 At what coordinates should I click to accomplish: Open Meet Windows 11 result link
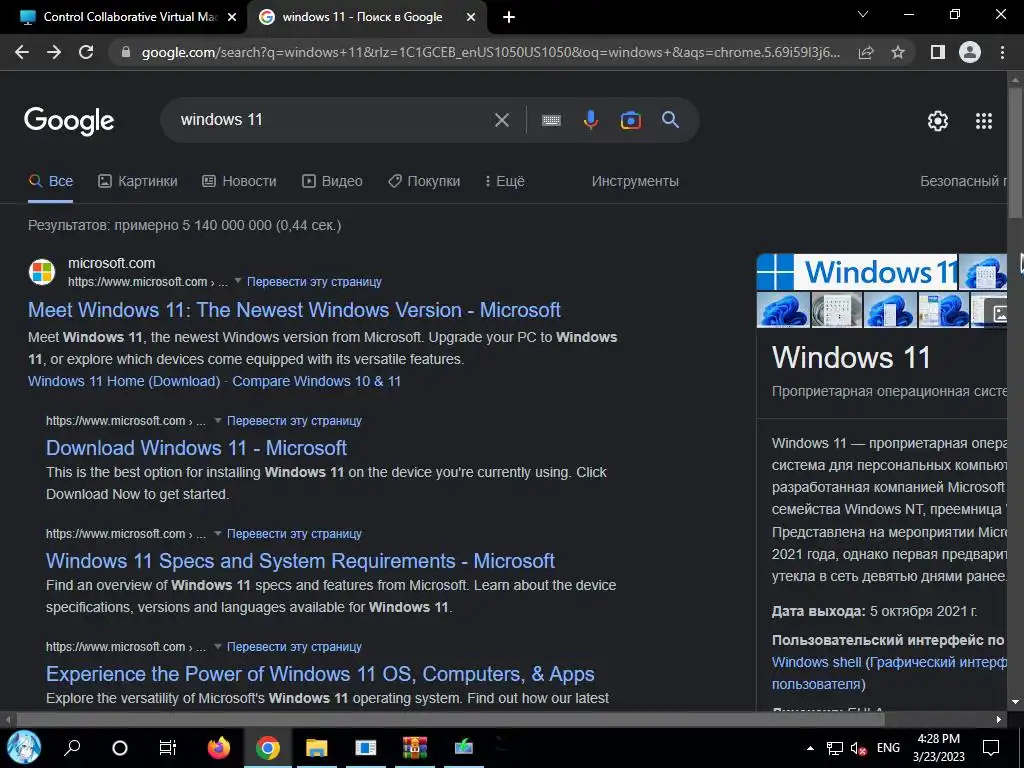pyautogui.click(x=294, y=310)
